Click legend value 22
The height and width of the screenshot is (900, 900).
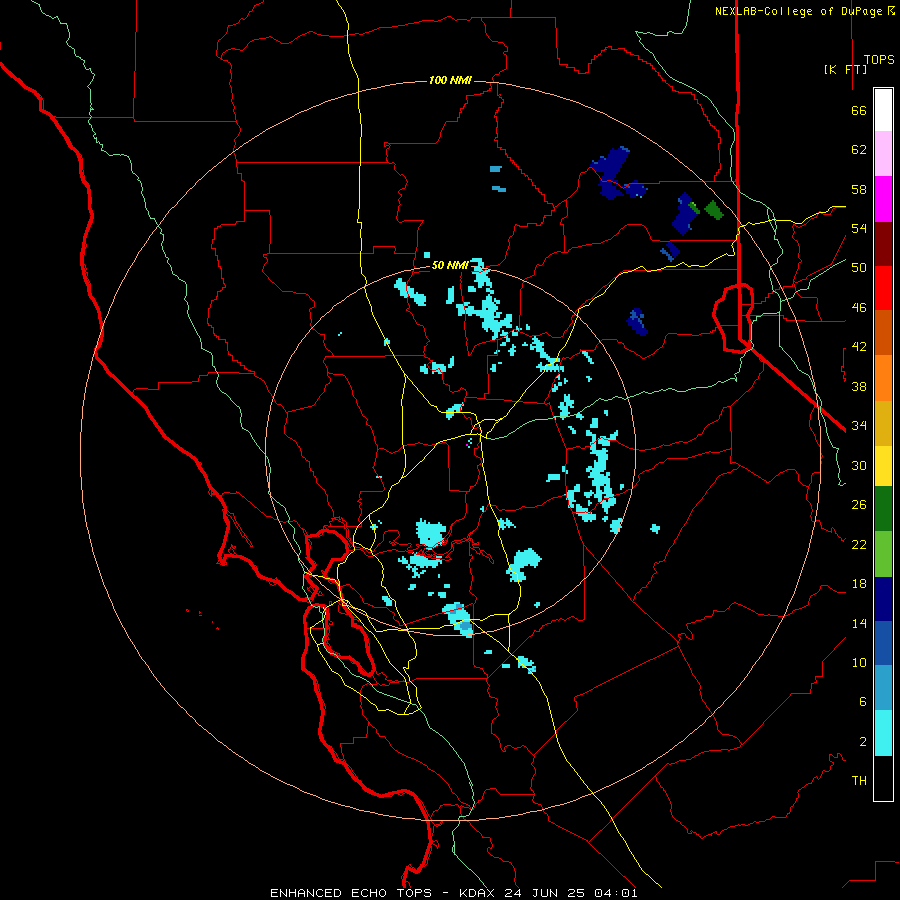[x=859, y=544]
